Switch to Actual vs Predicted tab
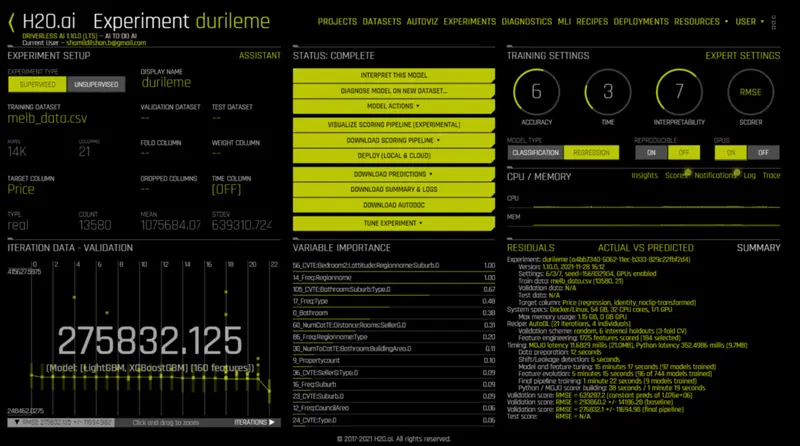Screen dimensions: 800x446 click(645, 248)
